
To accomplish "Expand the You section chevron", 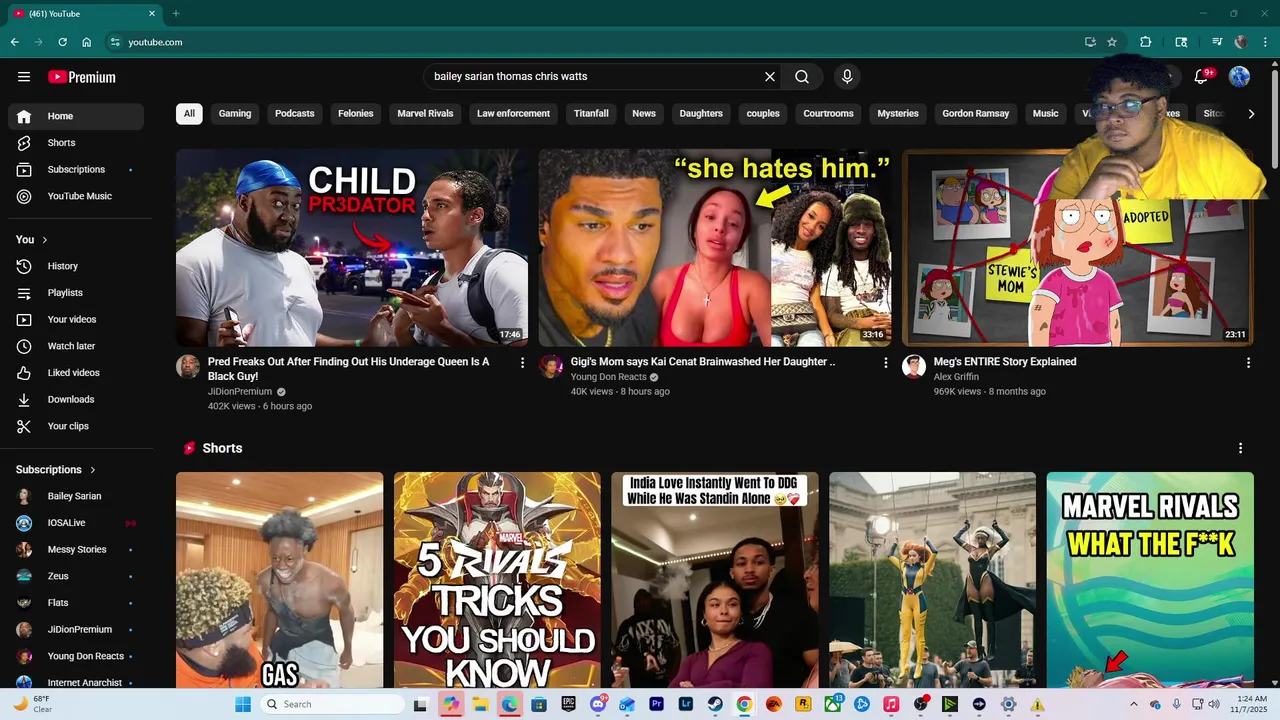I will 45,240.
